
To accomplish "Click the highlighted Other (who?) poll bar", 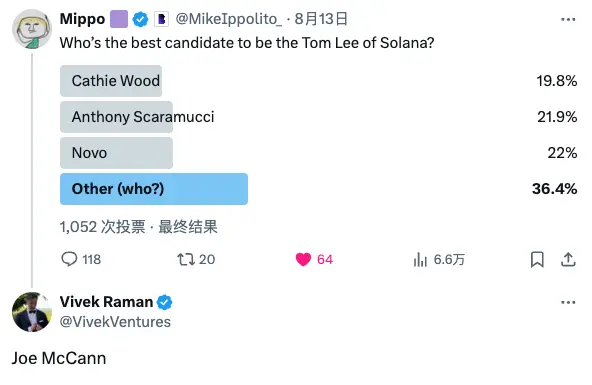I will pos(154,189).
